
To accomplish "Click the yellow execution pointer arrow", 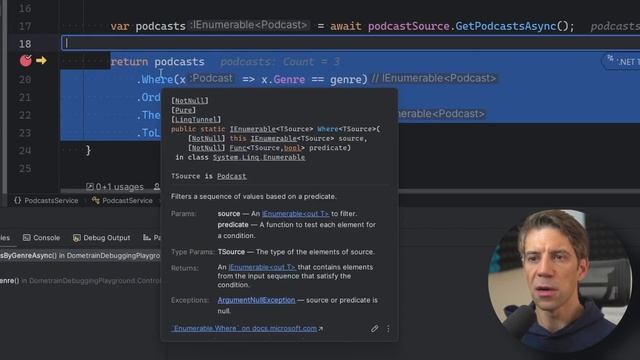I will click(41, 61).
